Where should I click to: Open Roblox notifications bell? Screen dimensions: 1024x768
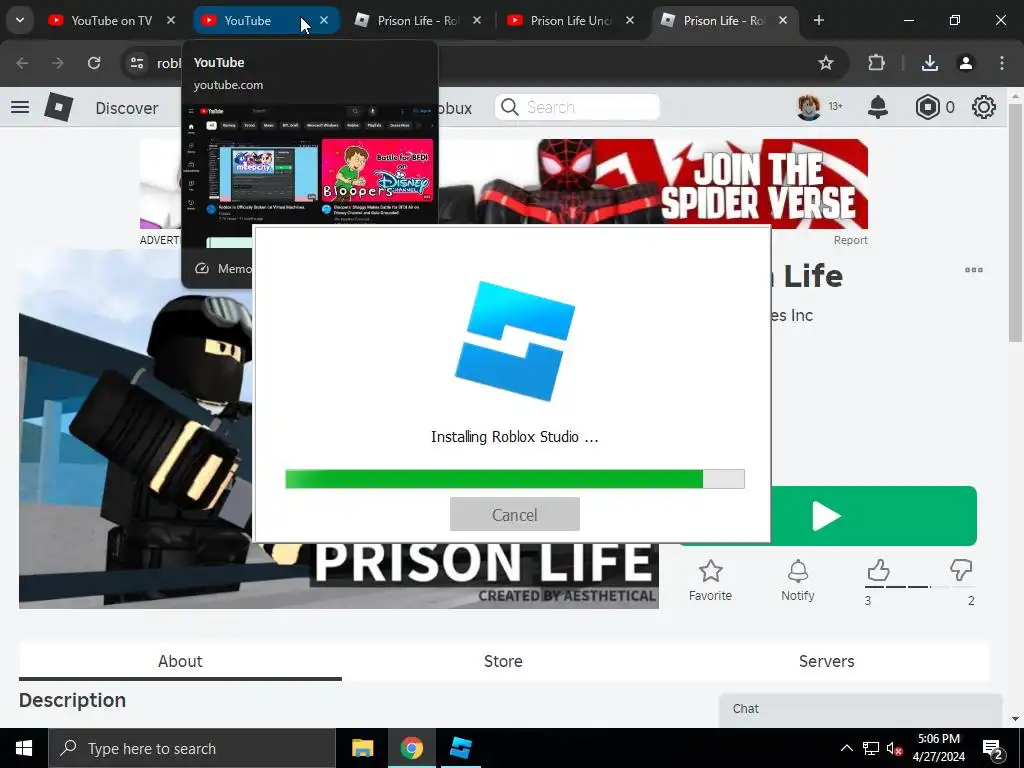coord(878,107)
